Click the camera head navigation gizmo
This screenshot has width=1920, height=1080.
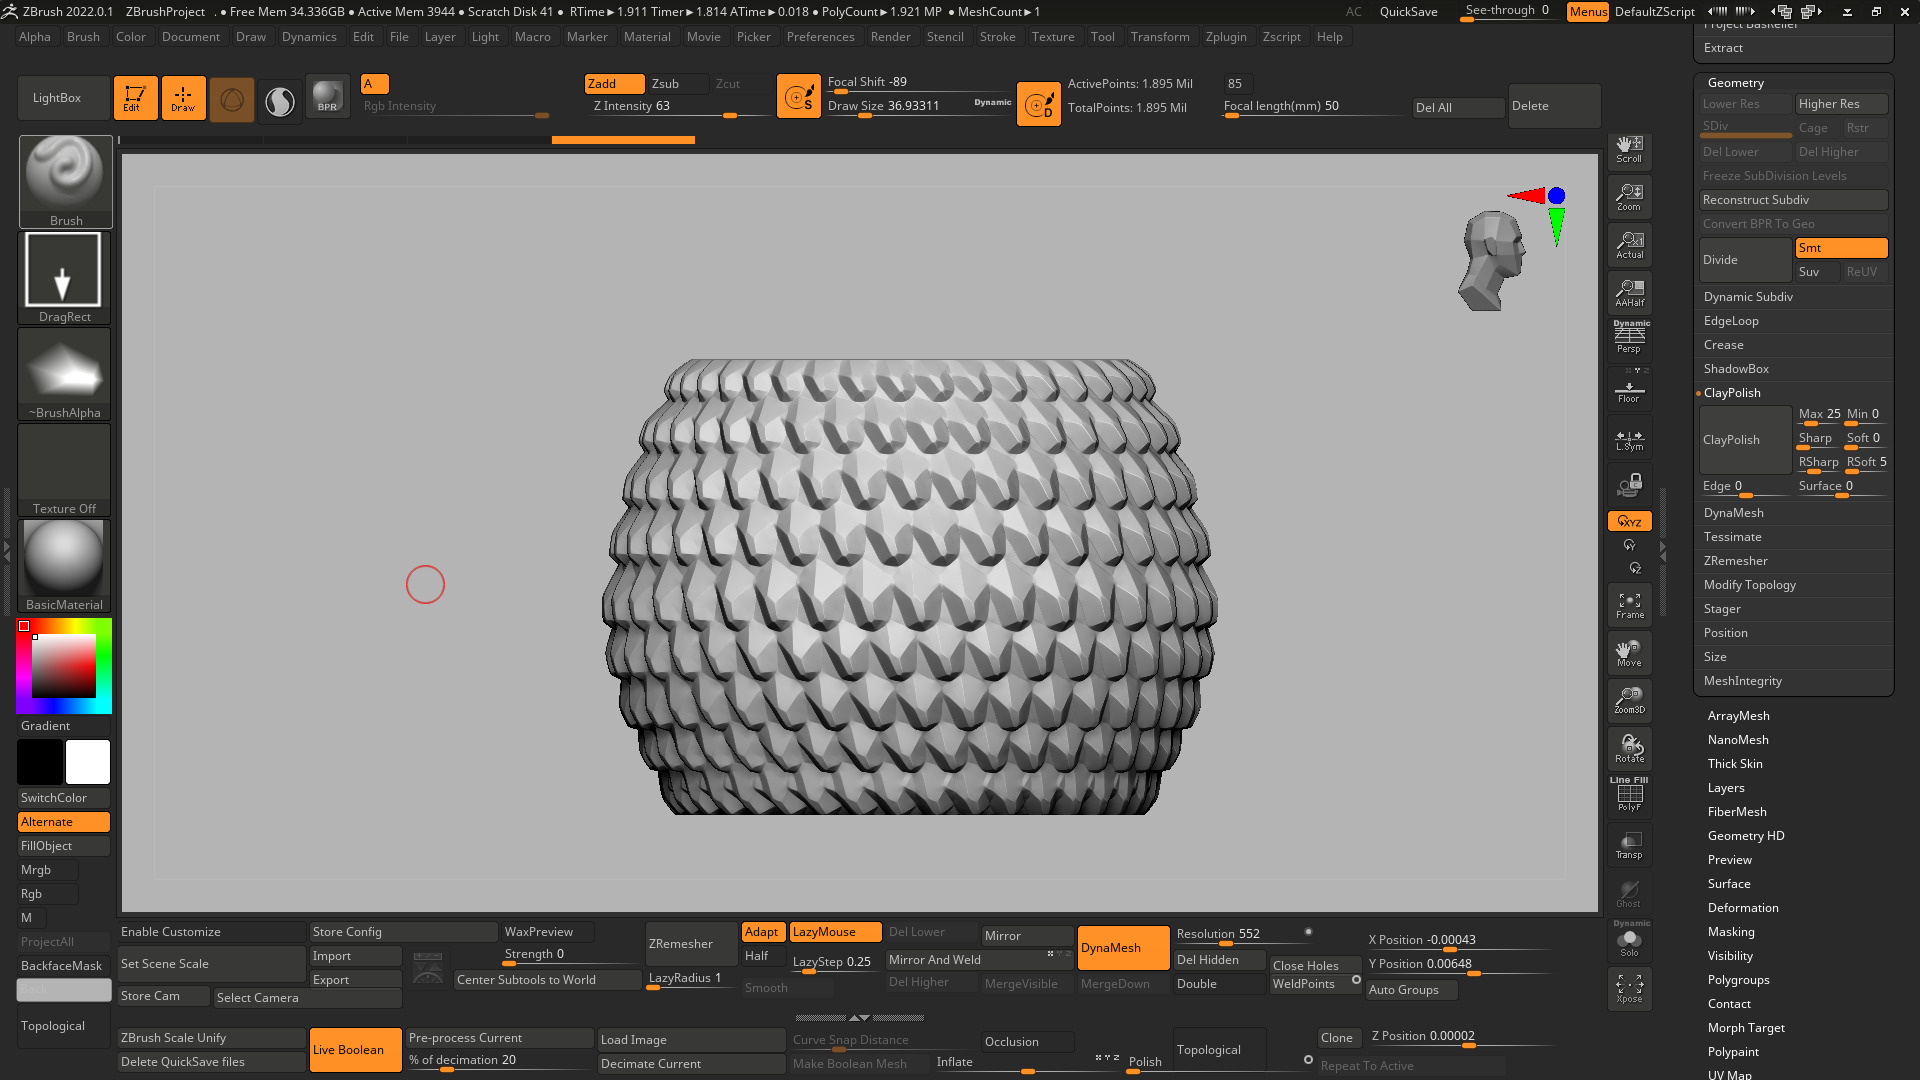[1491, 260]
